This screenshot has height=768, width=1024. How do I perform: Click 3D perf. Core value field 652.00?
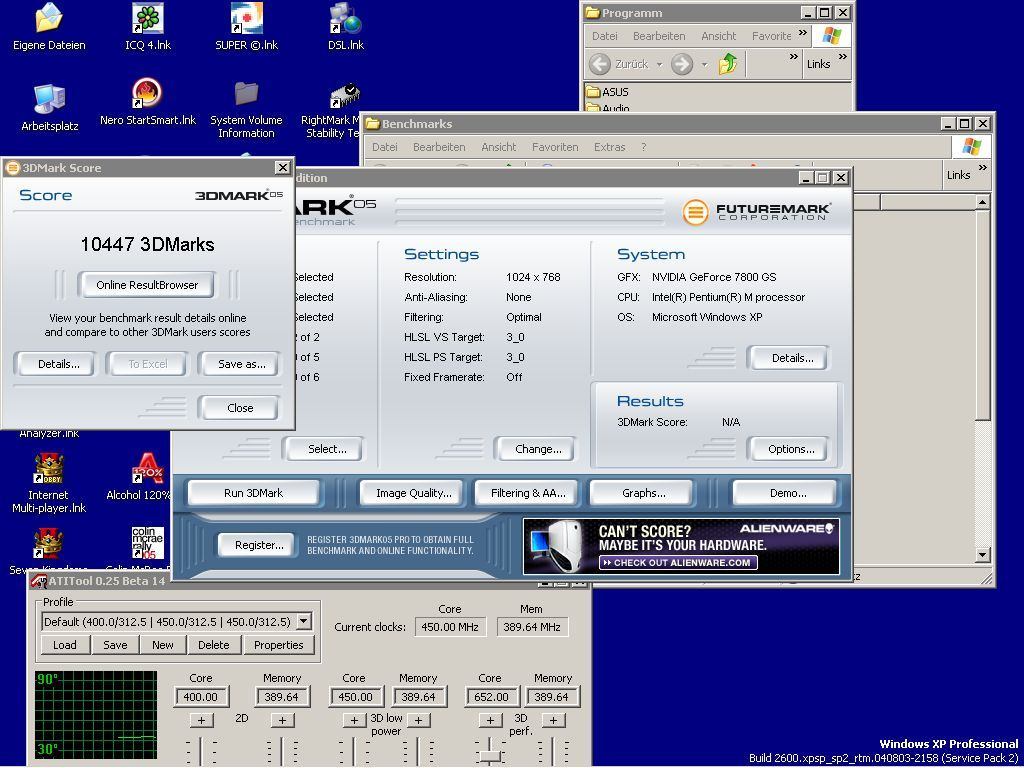point(492,697)
